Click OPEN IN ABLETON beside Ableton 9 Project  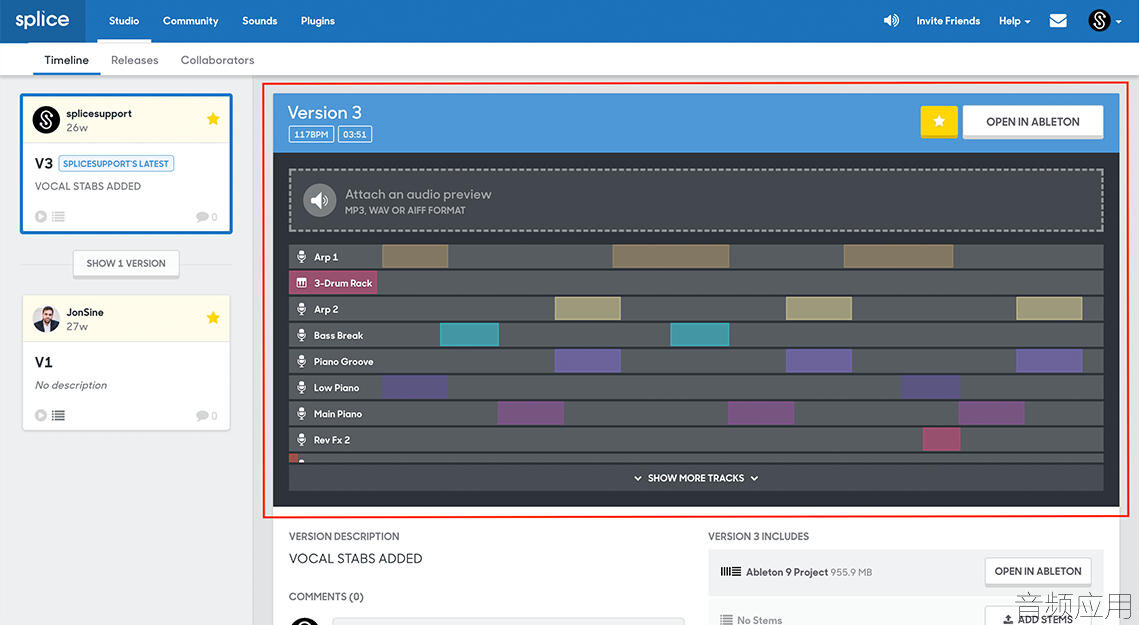pos(1037,571)
